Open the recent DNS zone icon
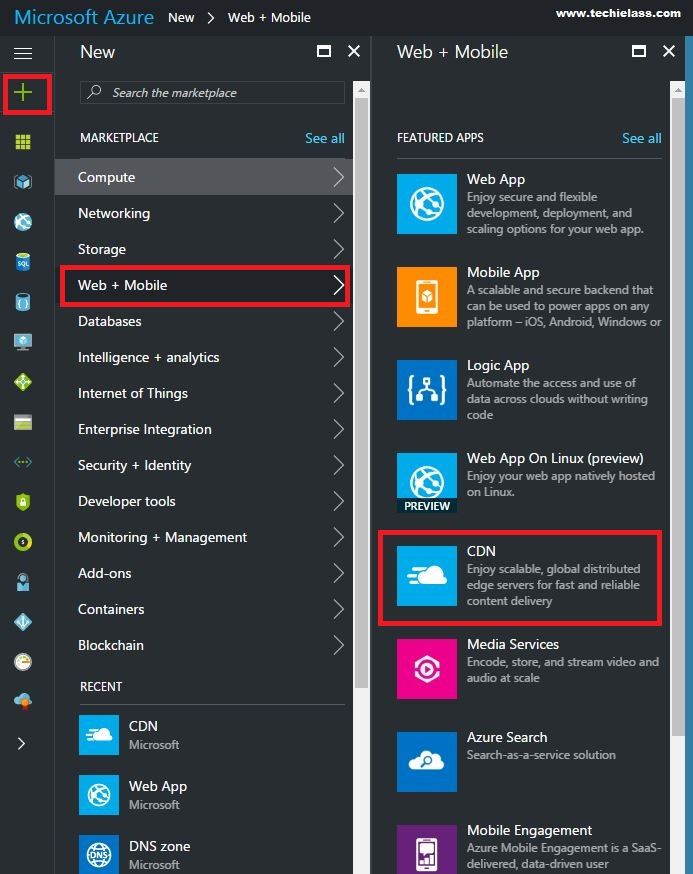Image resolution: width=693 pixels, height=874 pixels. click(99, 854)
